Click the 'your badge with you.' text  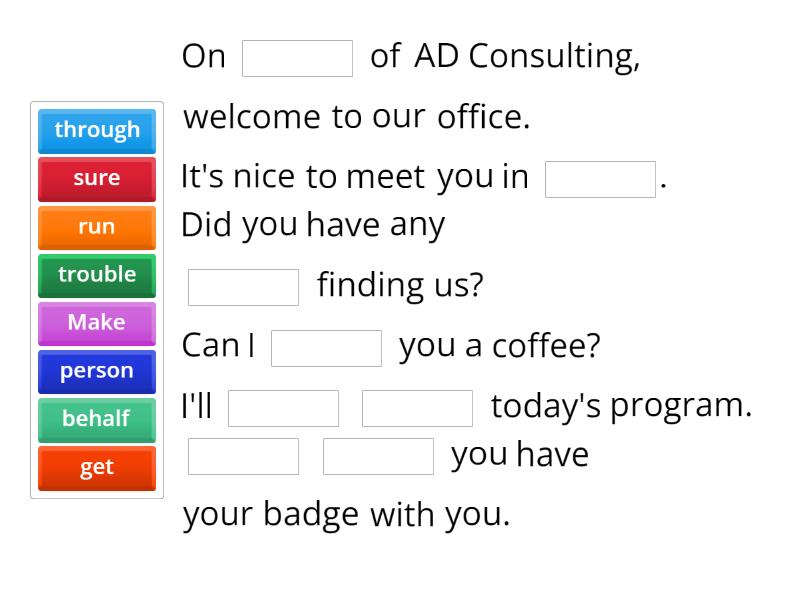(x=346, y=515)
